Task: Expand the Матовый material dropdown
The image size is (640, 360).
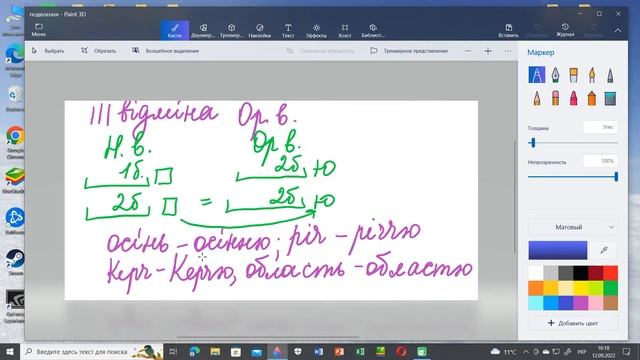Action: tap(573, 227)
